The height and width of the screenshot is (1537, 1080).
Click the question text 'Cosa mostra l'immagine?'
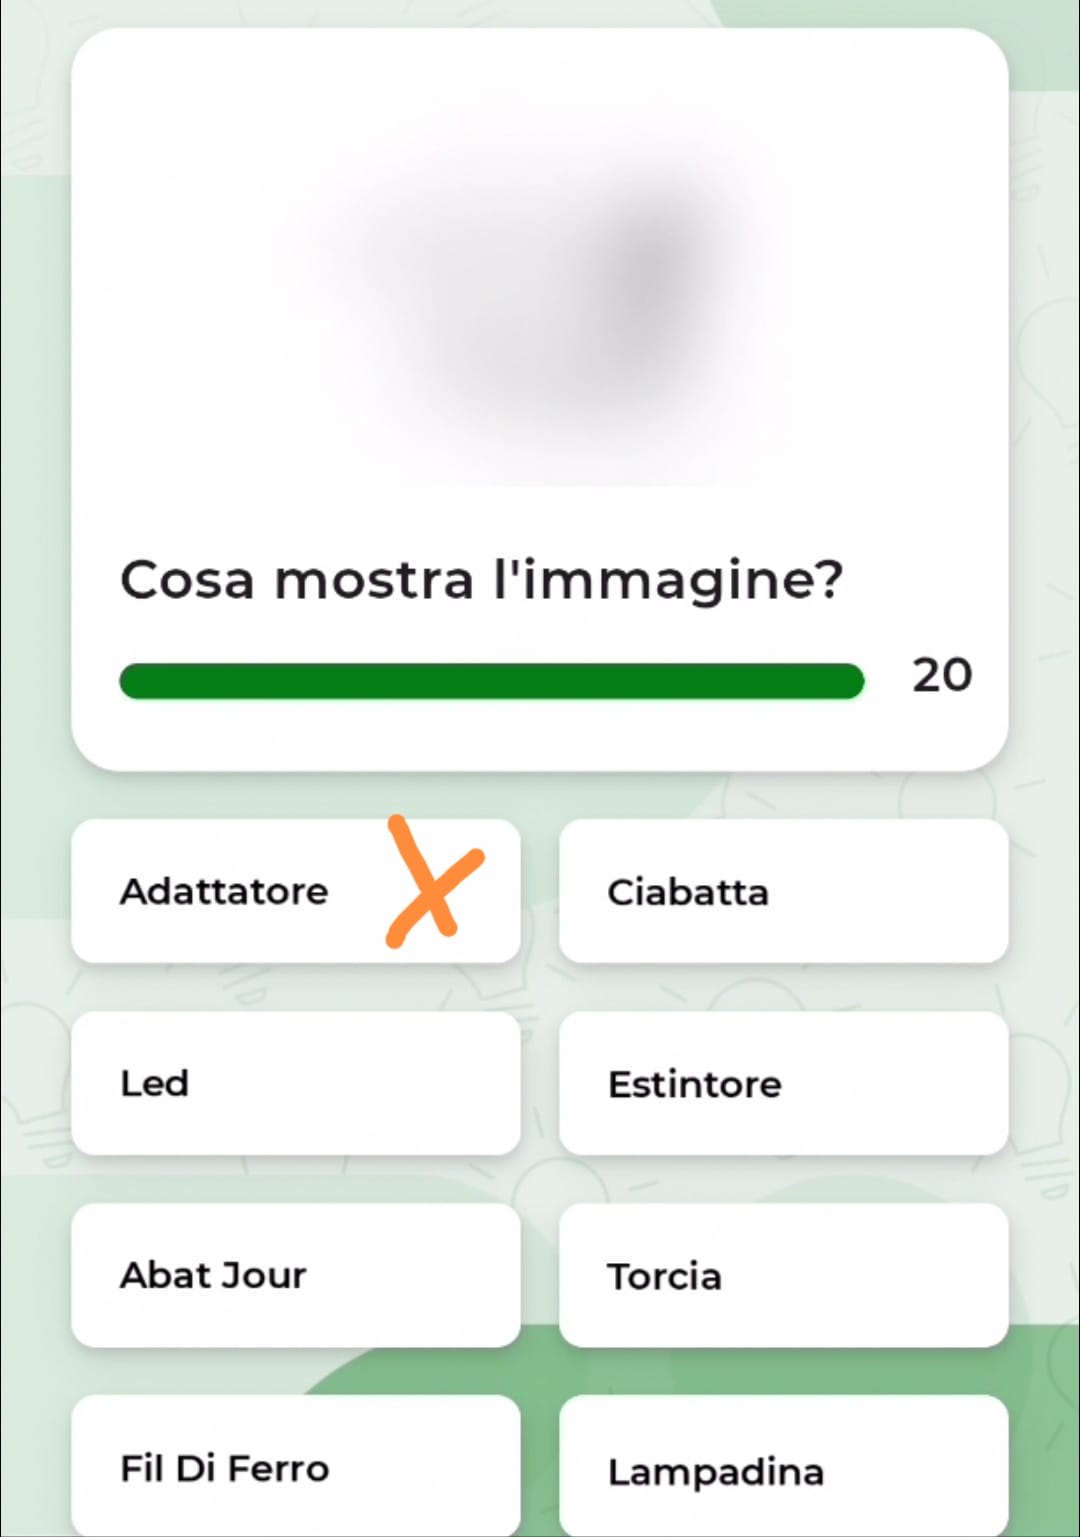click(x=481, y=580)
